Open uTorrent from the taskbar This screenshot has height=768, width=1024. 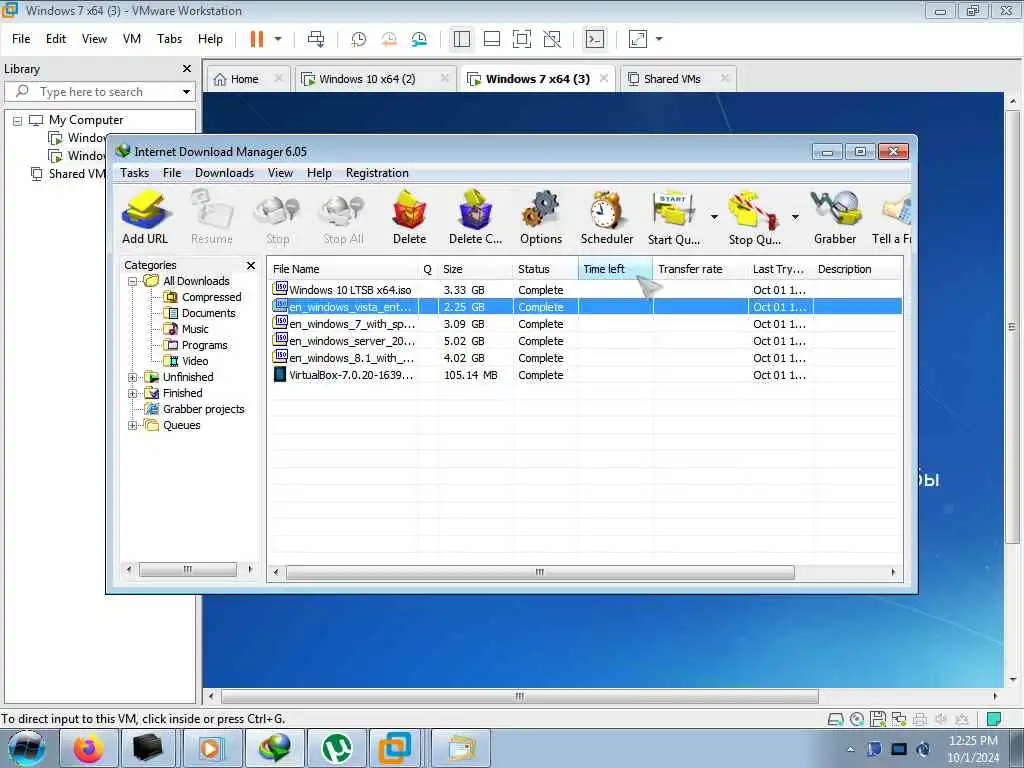(336, 748)
